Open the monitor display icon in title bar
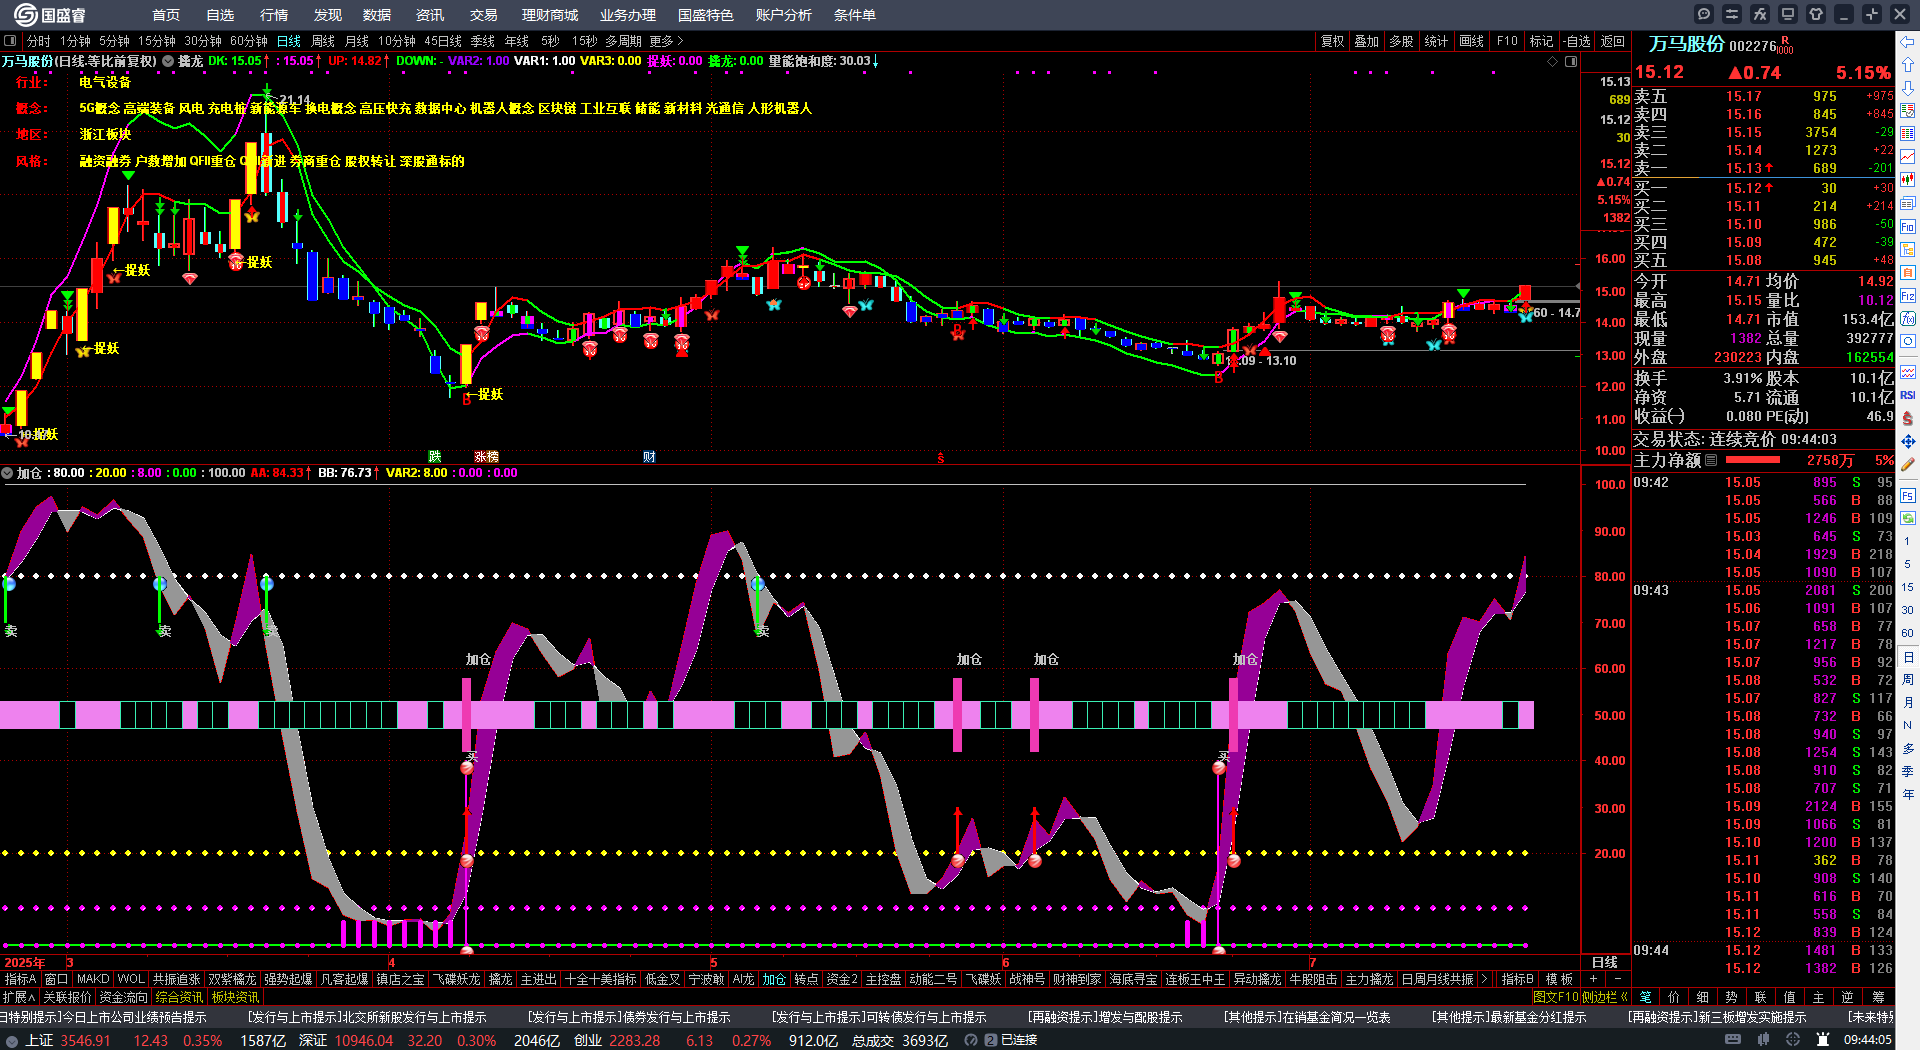Screen dimensions: 1920x1050 [x=1788, y=14]
